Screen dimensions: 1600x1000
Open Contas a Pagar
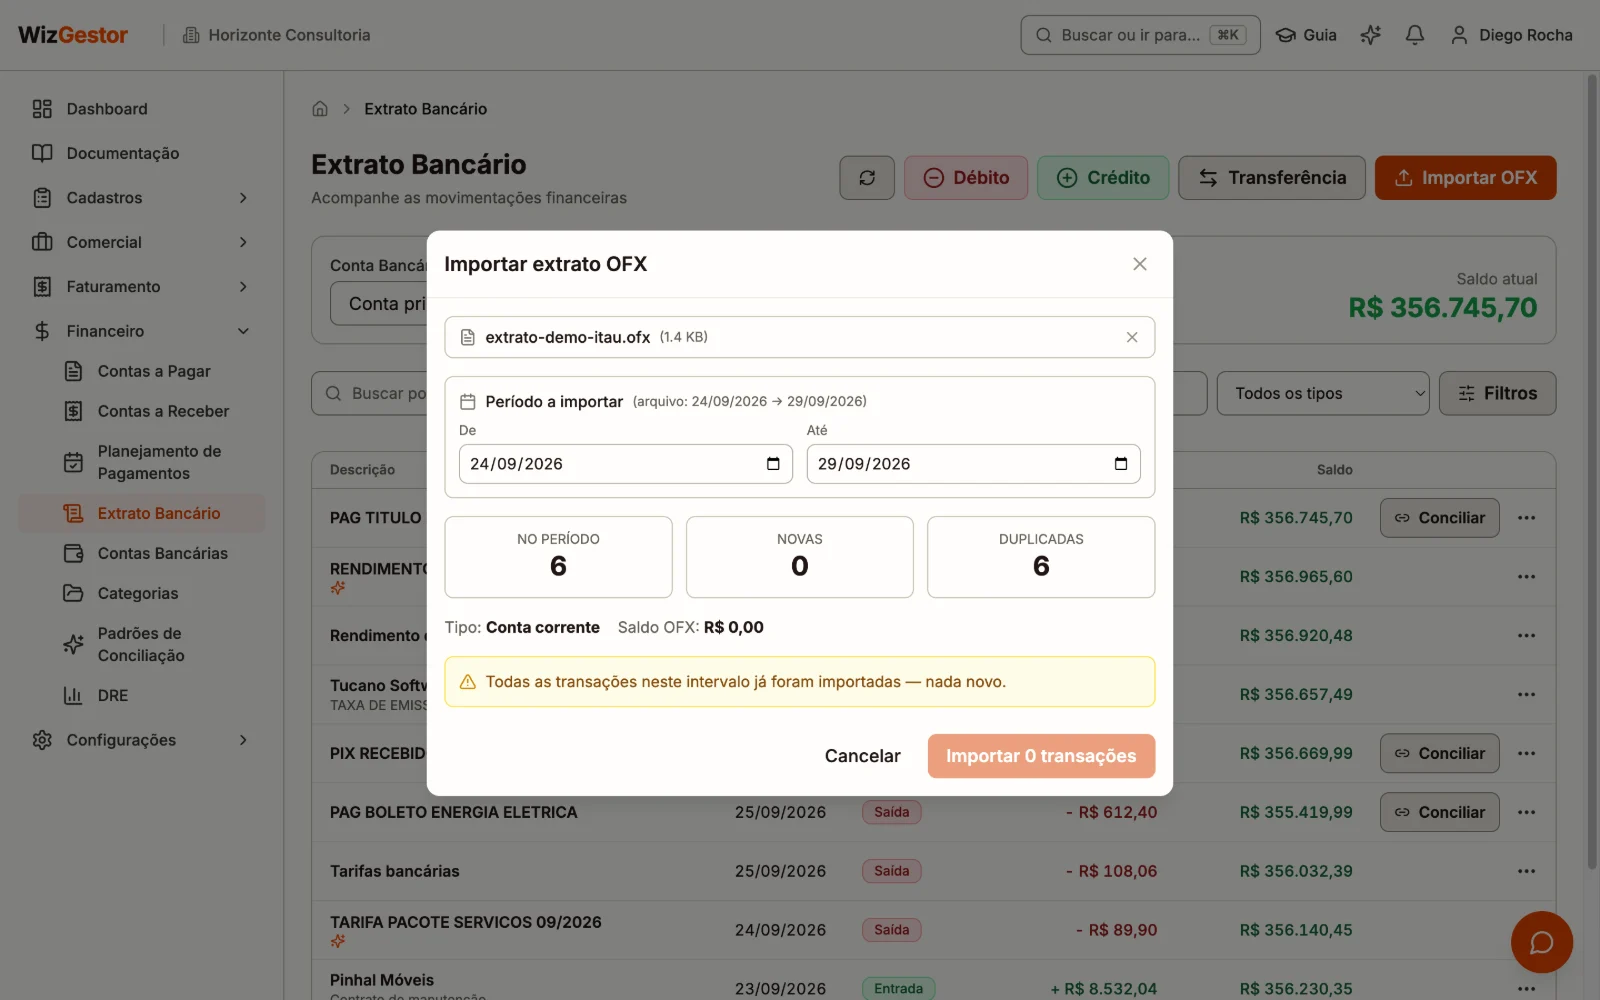tap(155, 371)
